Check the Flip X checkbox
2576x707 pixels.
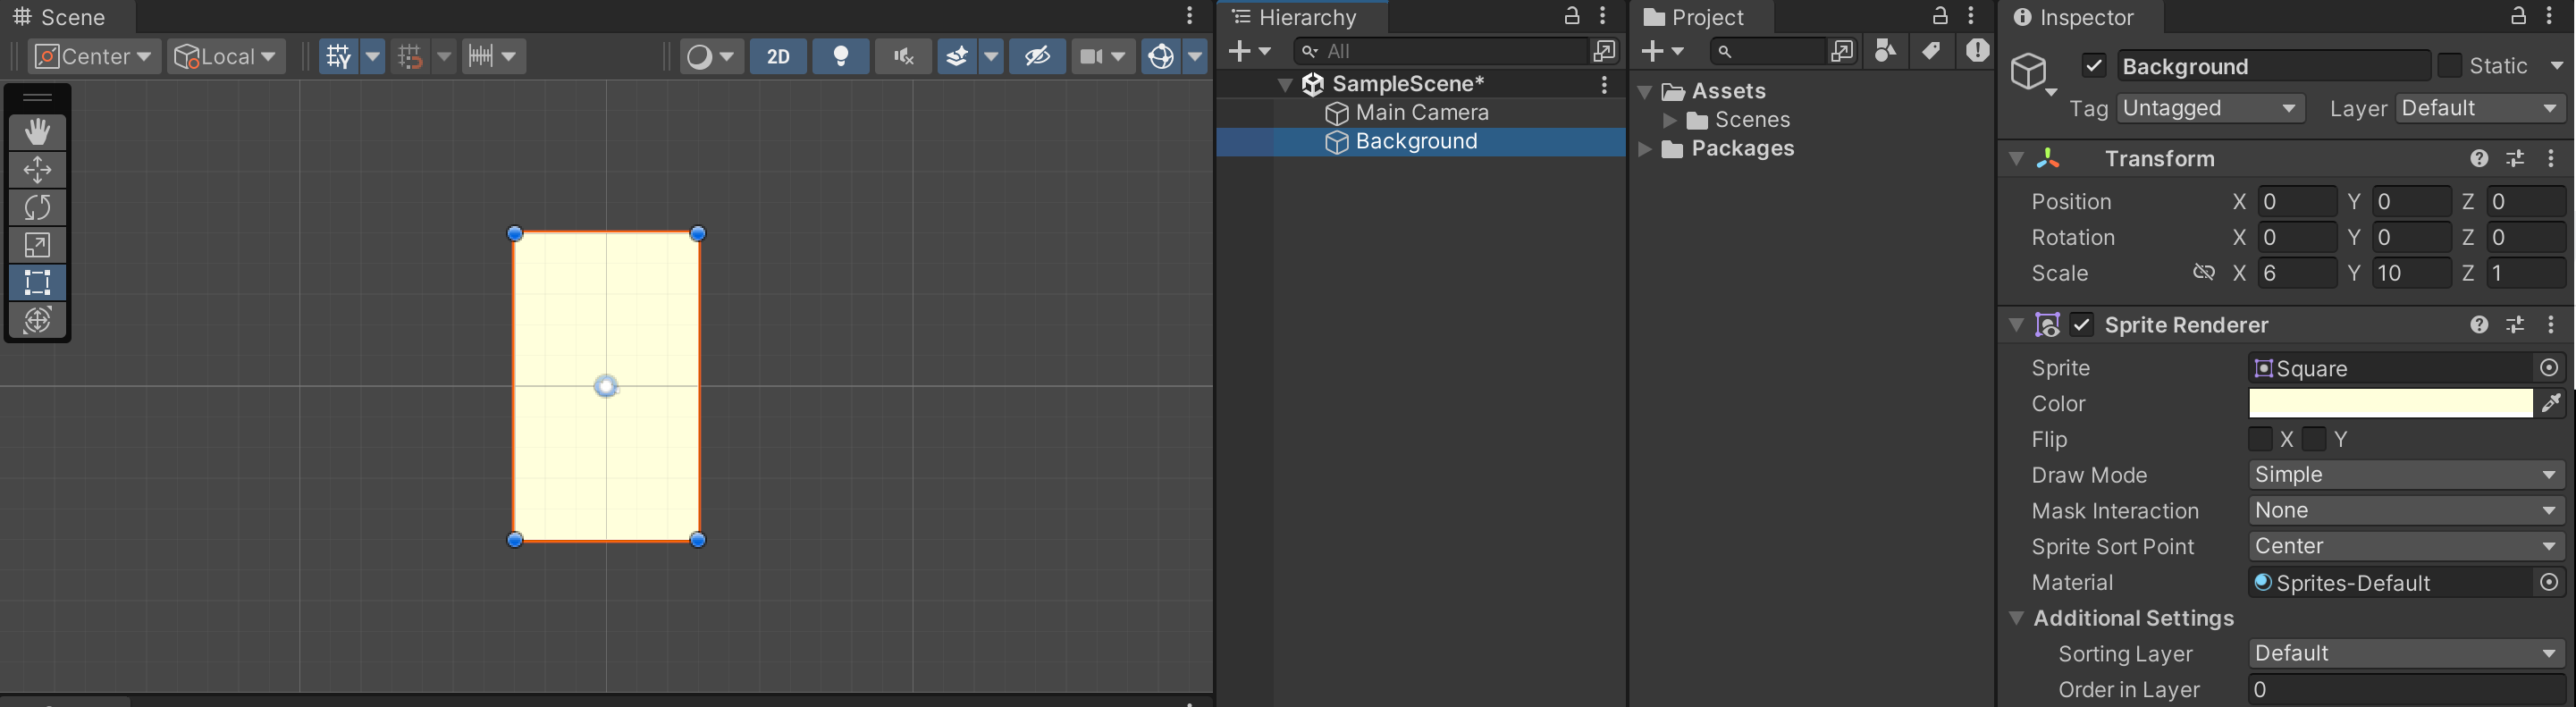(x=2260, y=439)
